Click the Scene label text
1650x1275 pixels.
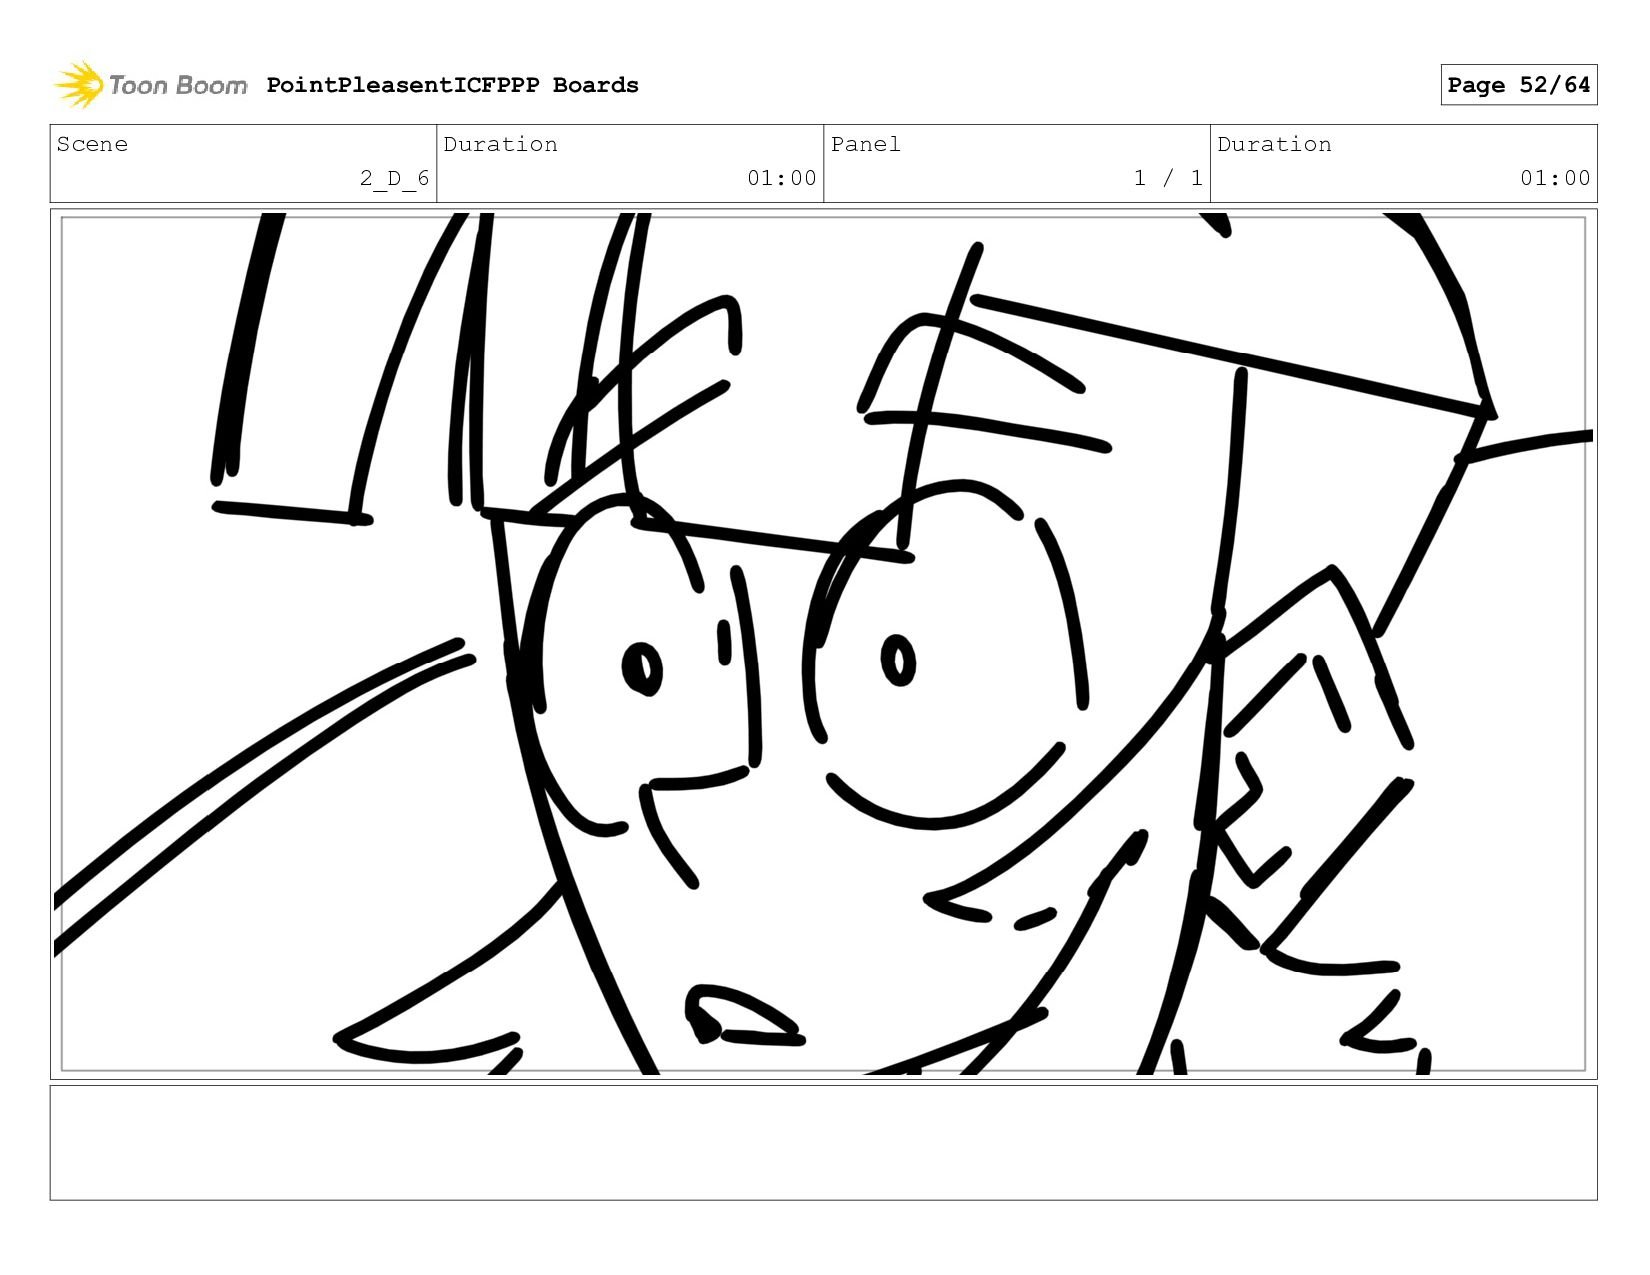click(x=92, y=144)
